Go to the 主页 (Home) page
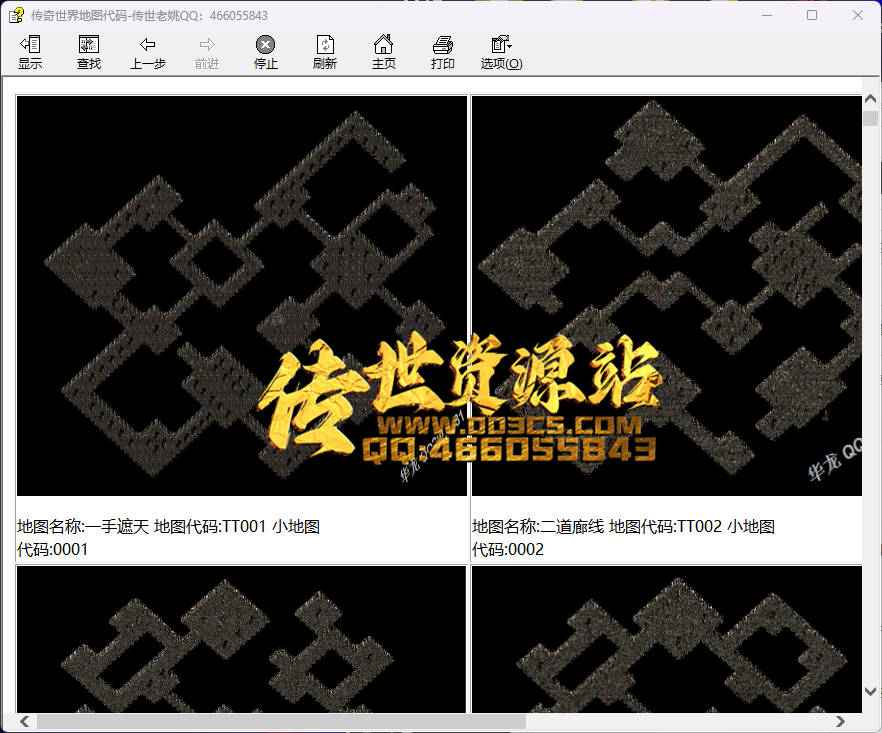 (384, 52)
